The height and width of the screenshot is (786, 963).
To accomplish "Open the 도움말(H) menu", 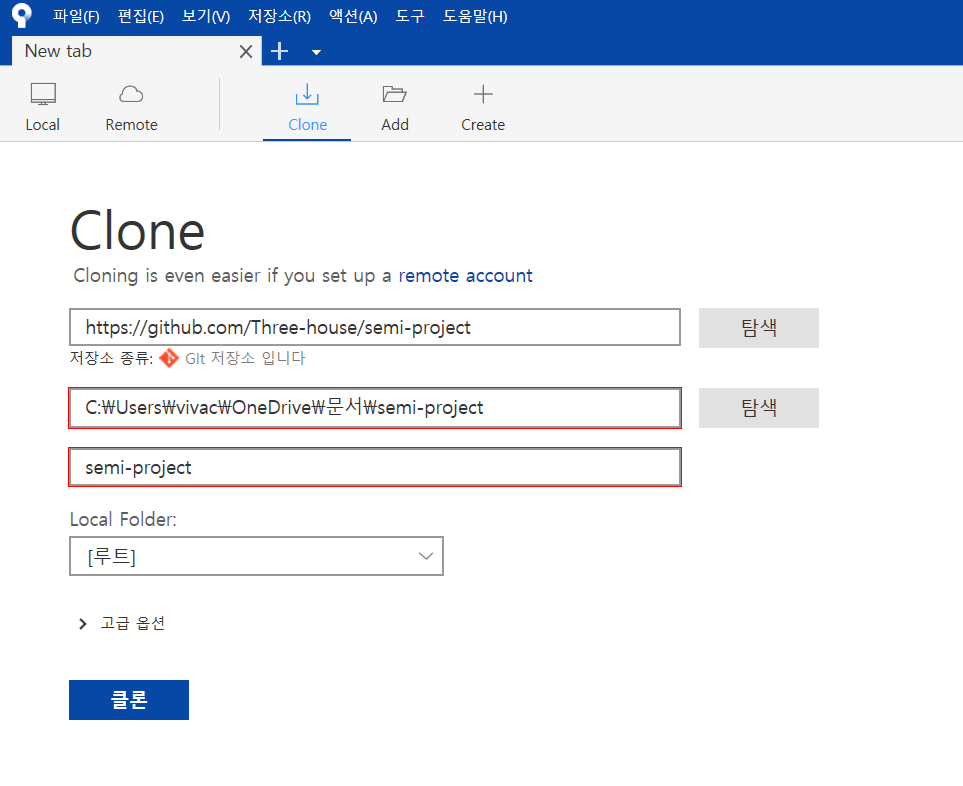I will (475, 16).
